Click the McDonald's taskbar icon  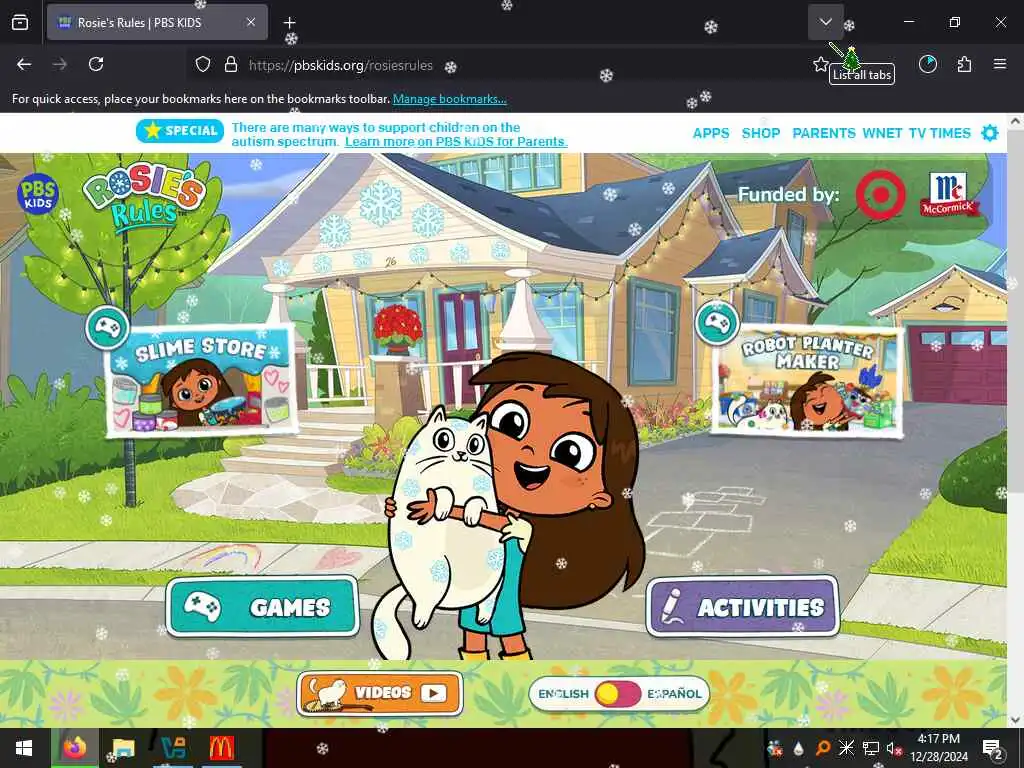[221, 748]
